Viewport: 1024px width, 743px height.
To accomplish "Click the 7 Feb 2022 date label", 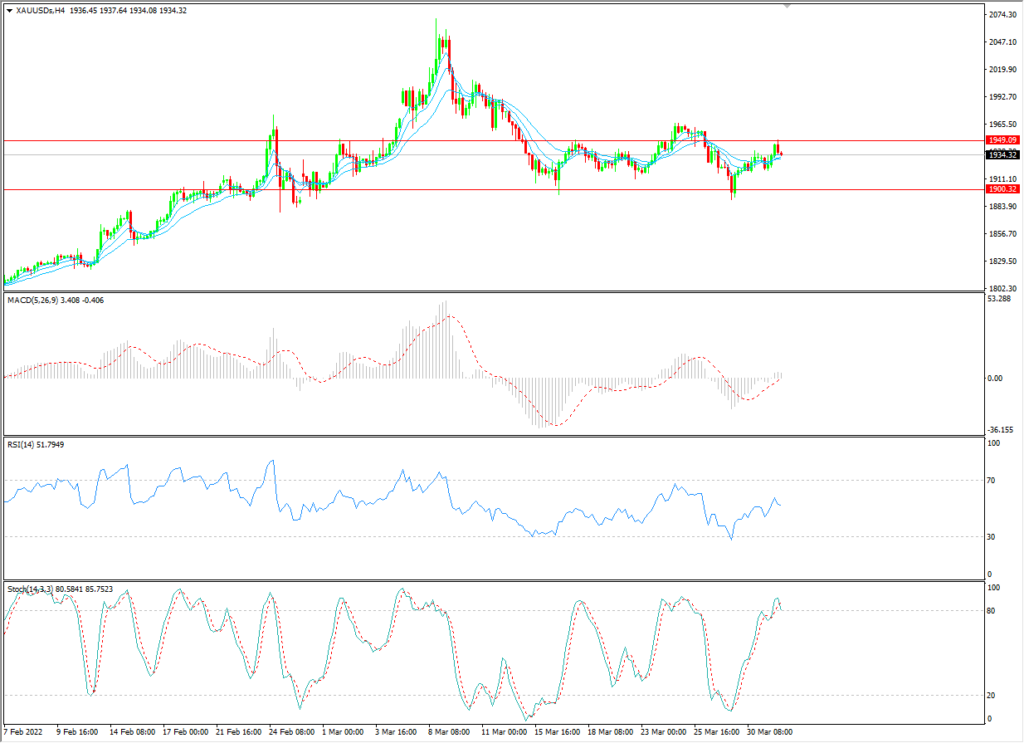I will [x=24, y=732].
